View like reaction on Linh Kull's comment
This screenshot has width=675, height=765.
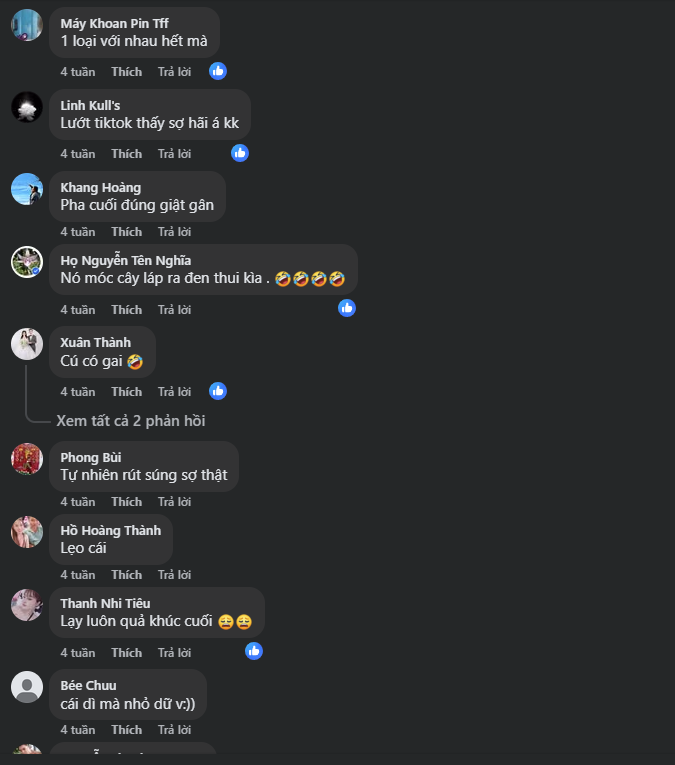pos(239,153)
